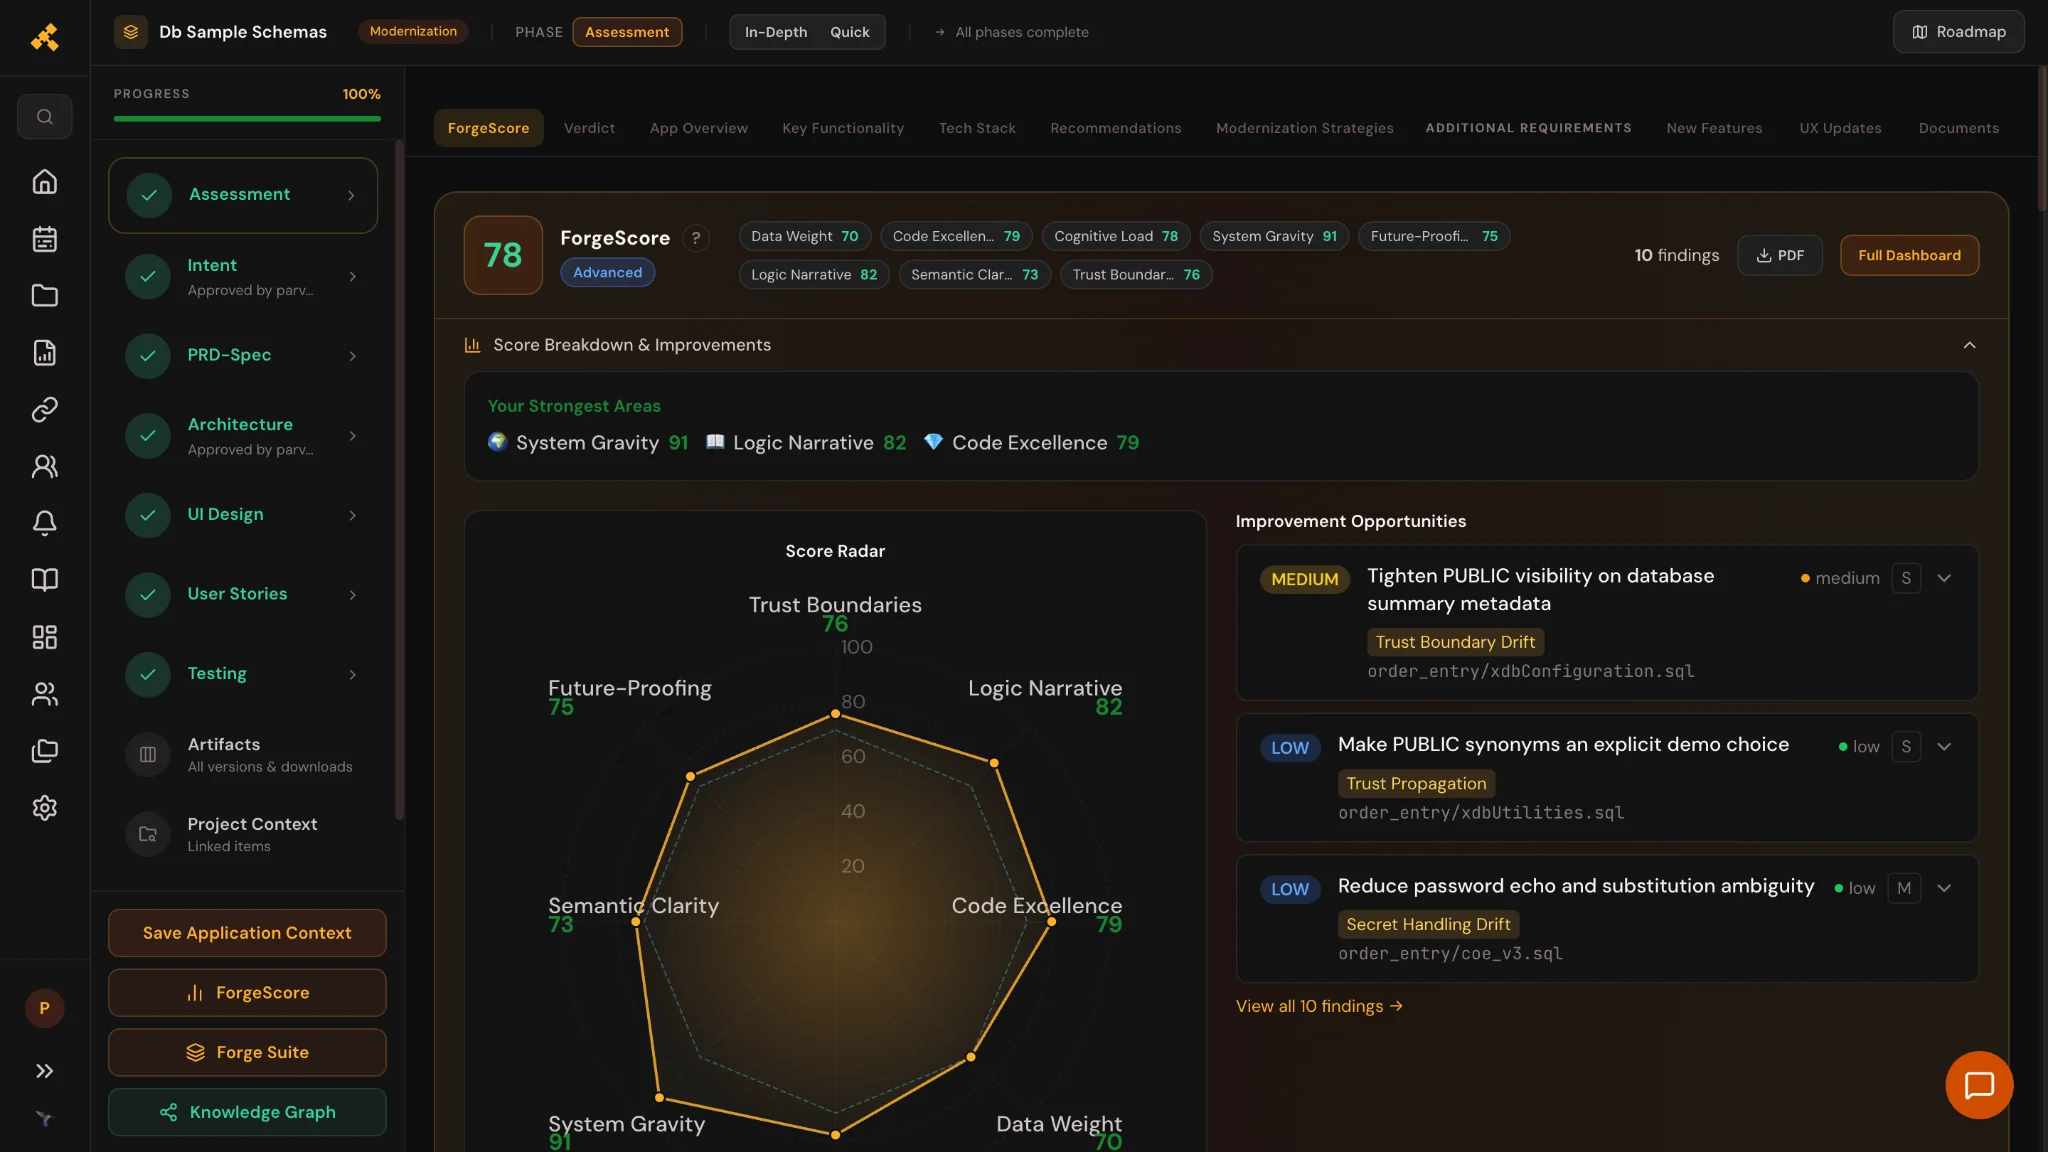Open the report chart file icon
The height and width of the screenshot is (1152, 2048).
coord(44,353)
